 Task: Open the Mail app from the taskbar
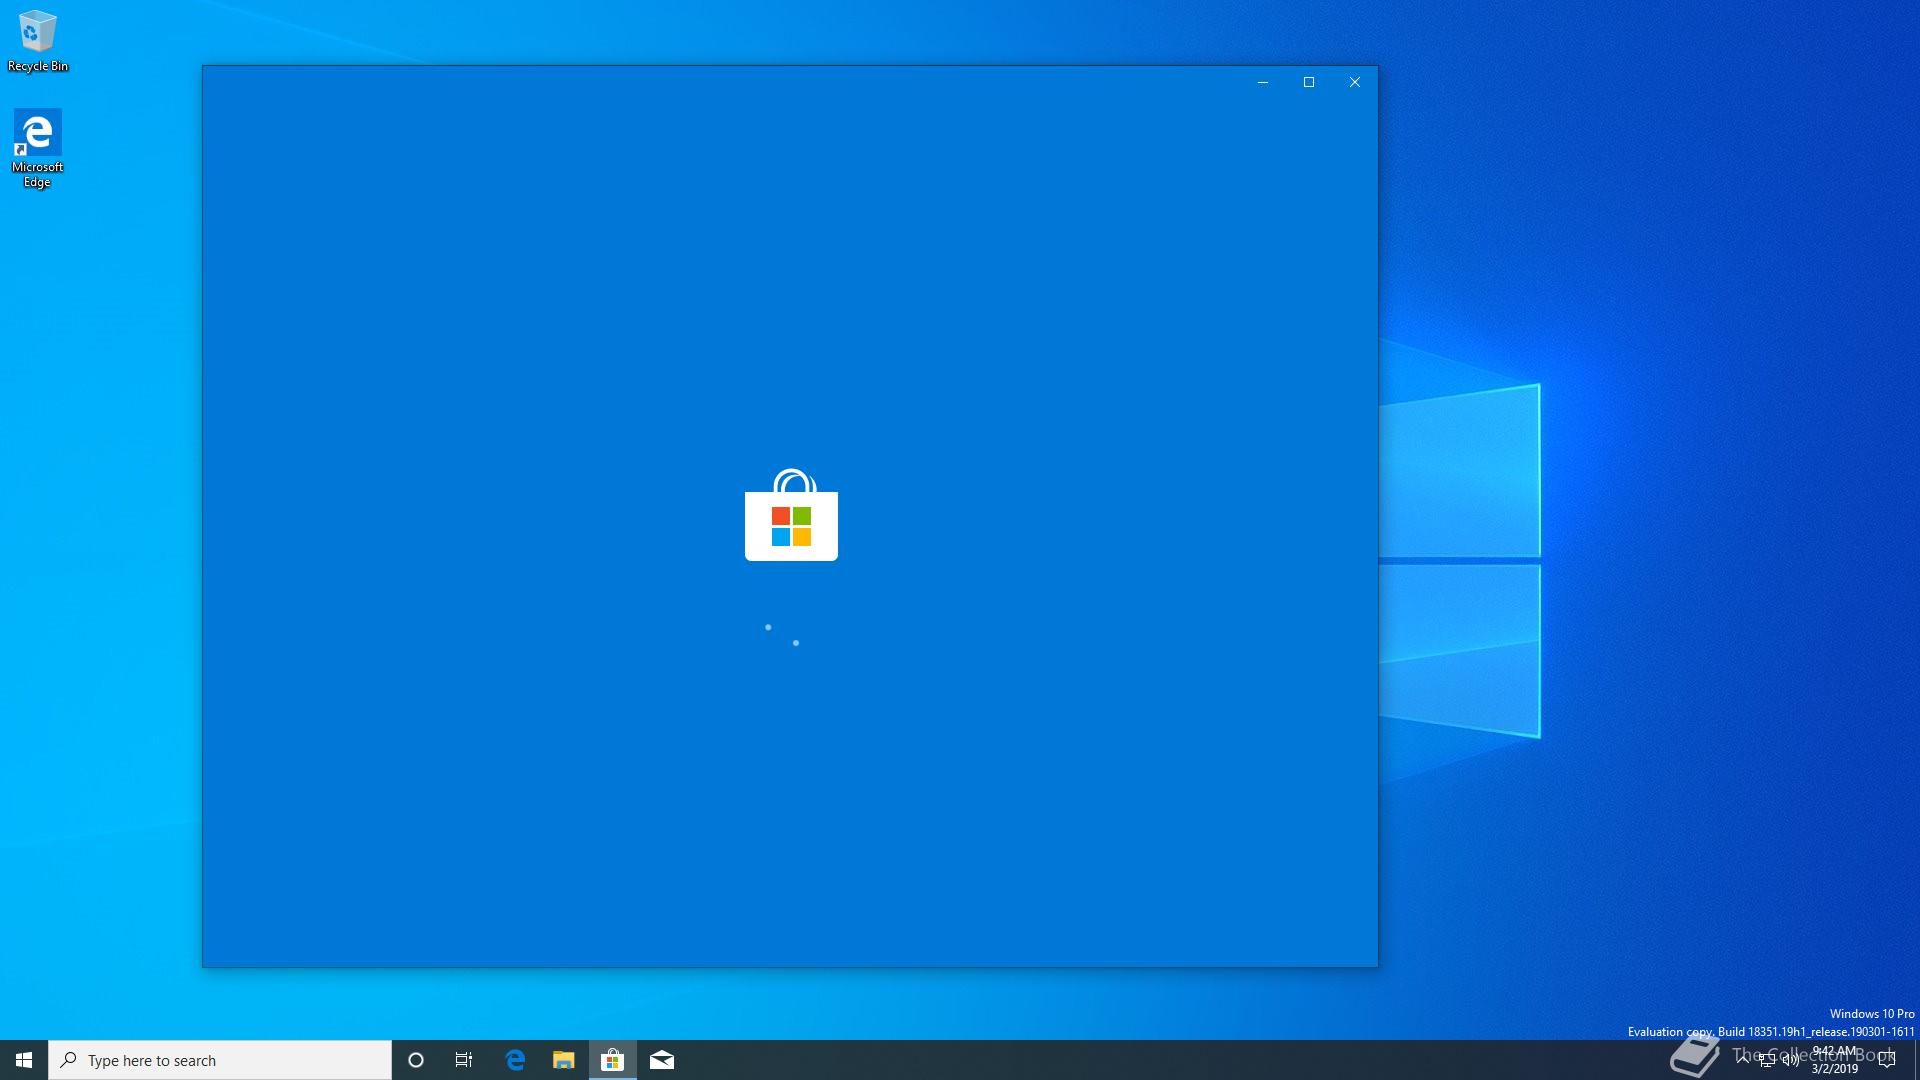(x=662, y=1060)
